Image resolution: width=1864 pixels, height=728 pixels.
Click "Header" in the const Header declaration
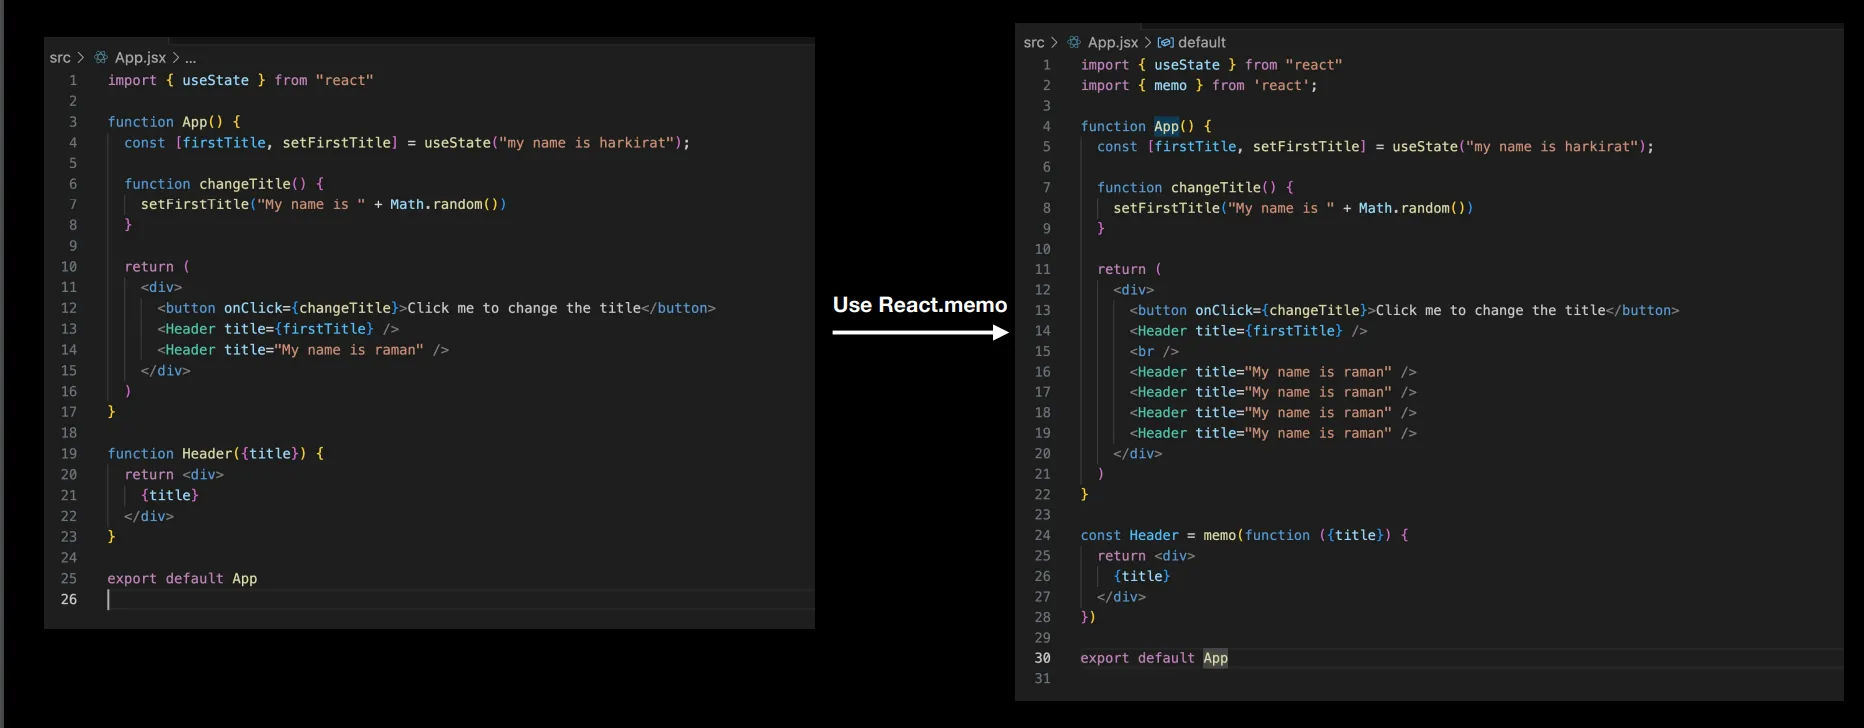(x=1154, y=536)
